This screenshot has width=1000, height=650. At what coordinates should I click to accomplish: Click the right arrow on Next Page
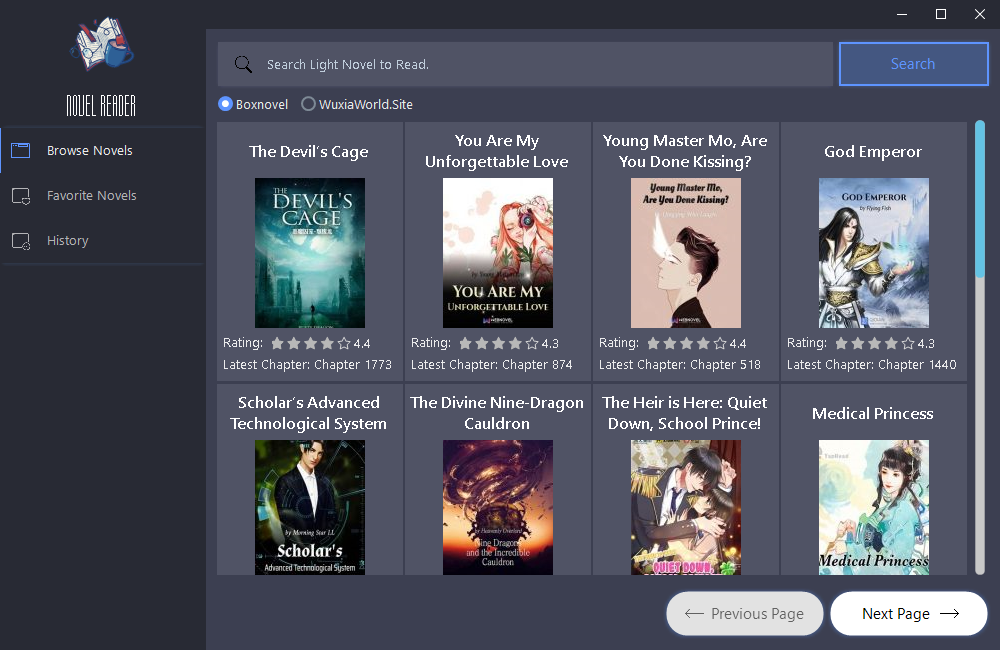coord(950,614)
